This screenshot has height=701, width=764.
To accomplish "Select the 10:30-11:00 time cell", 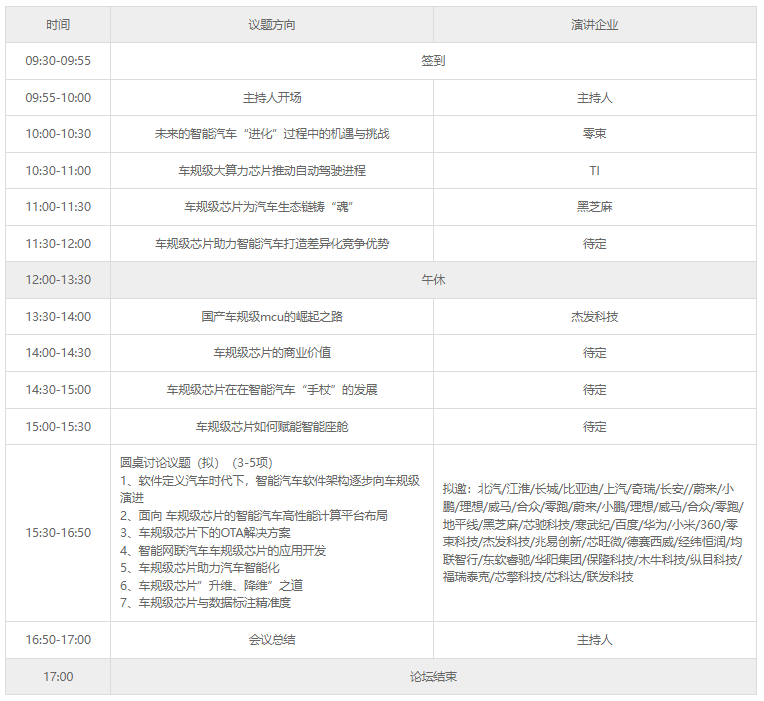I will (x=58, y=171).
